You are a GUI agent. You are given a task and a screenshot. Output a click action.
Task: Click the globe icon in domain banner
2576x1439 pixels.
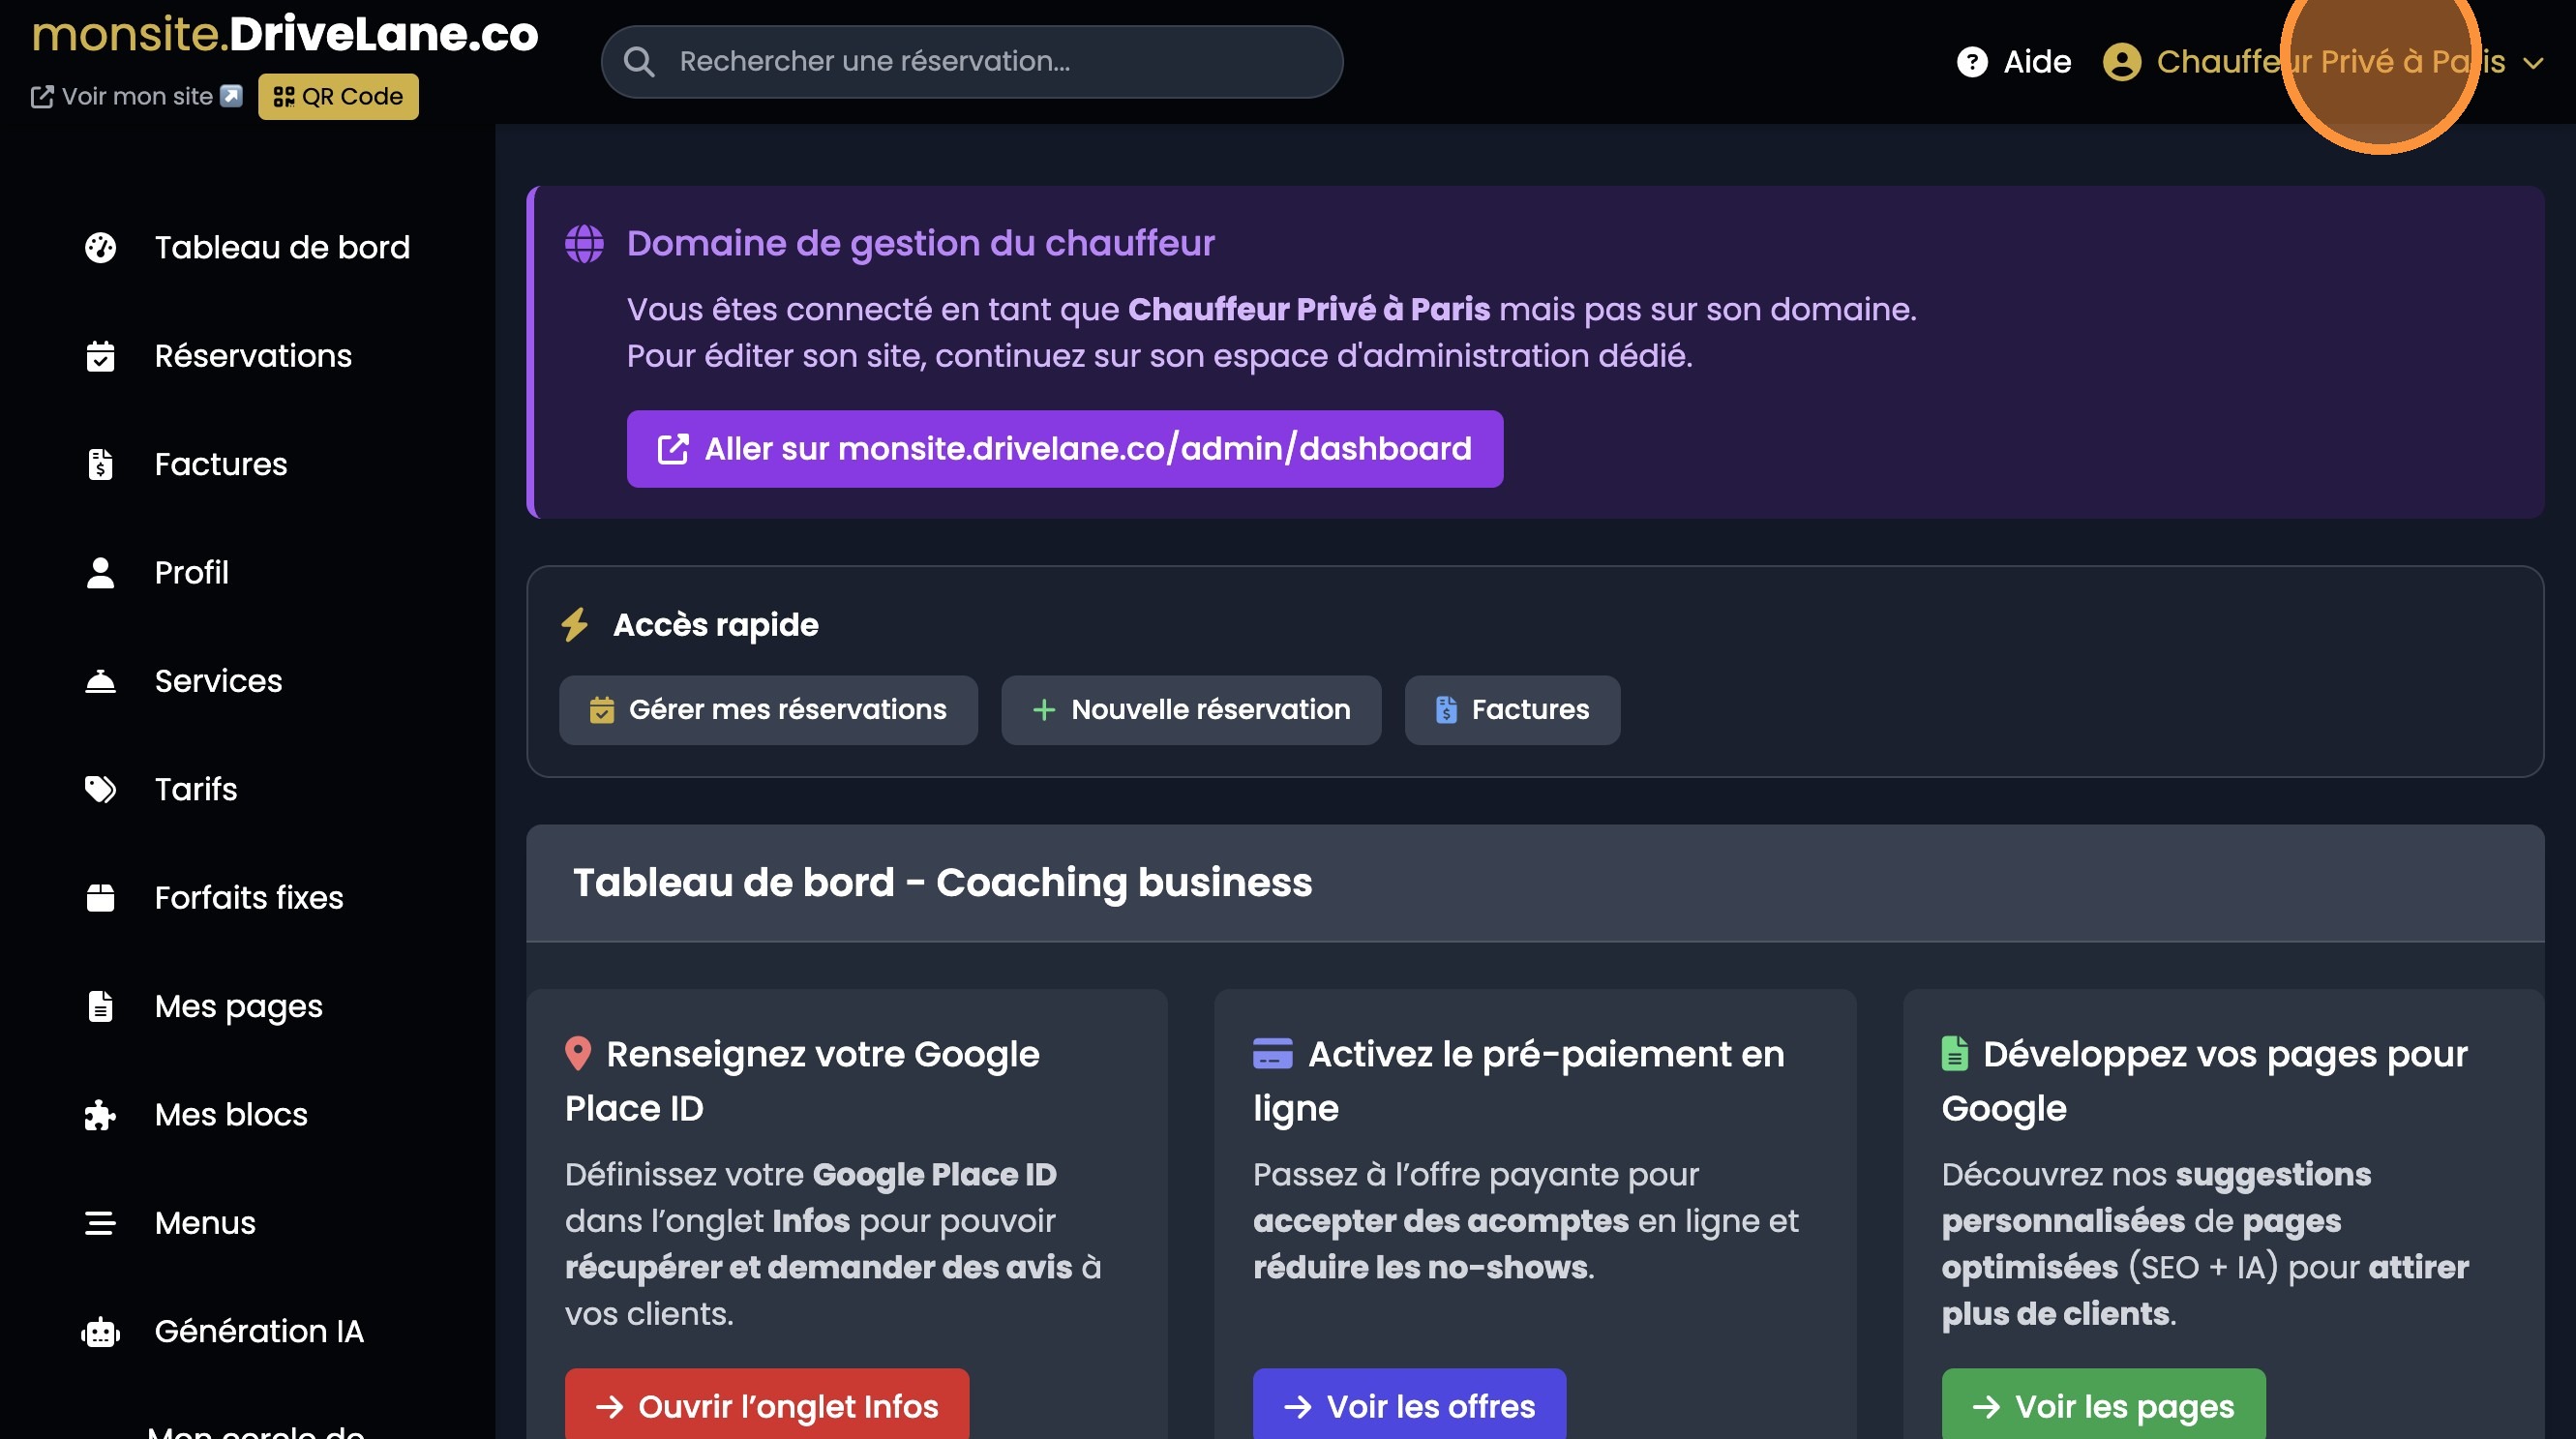584,243
